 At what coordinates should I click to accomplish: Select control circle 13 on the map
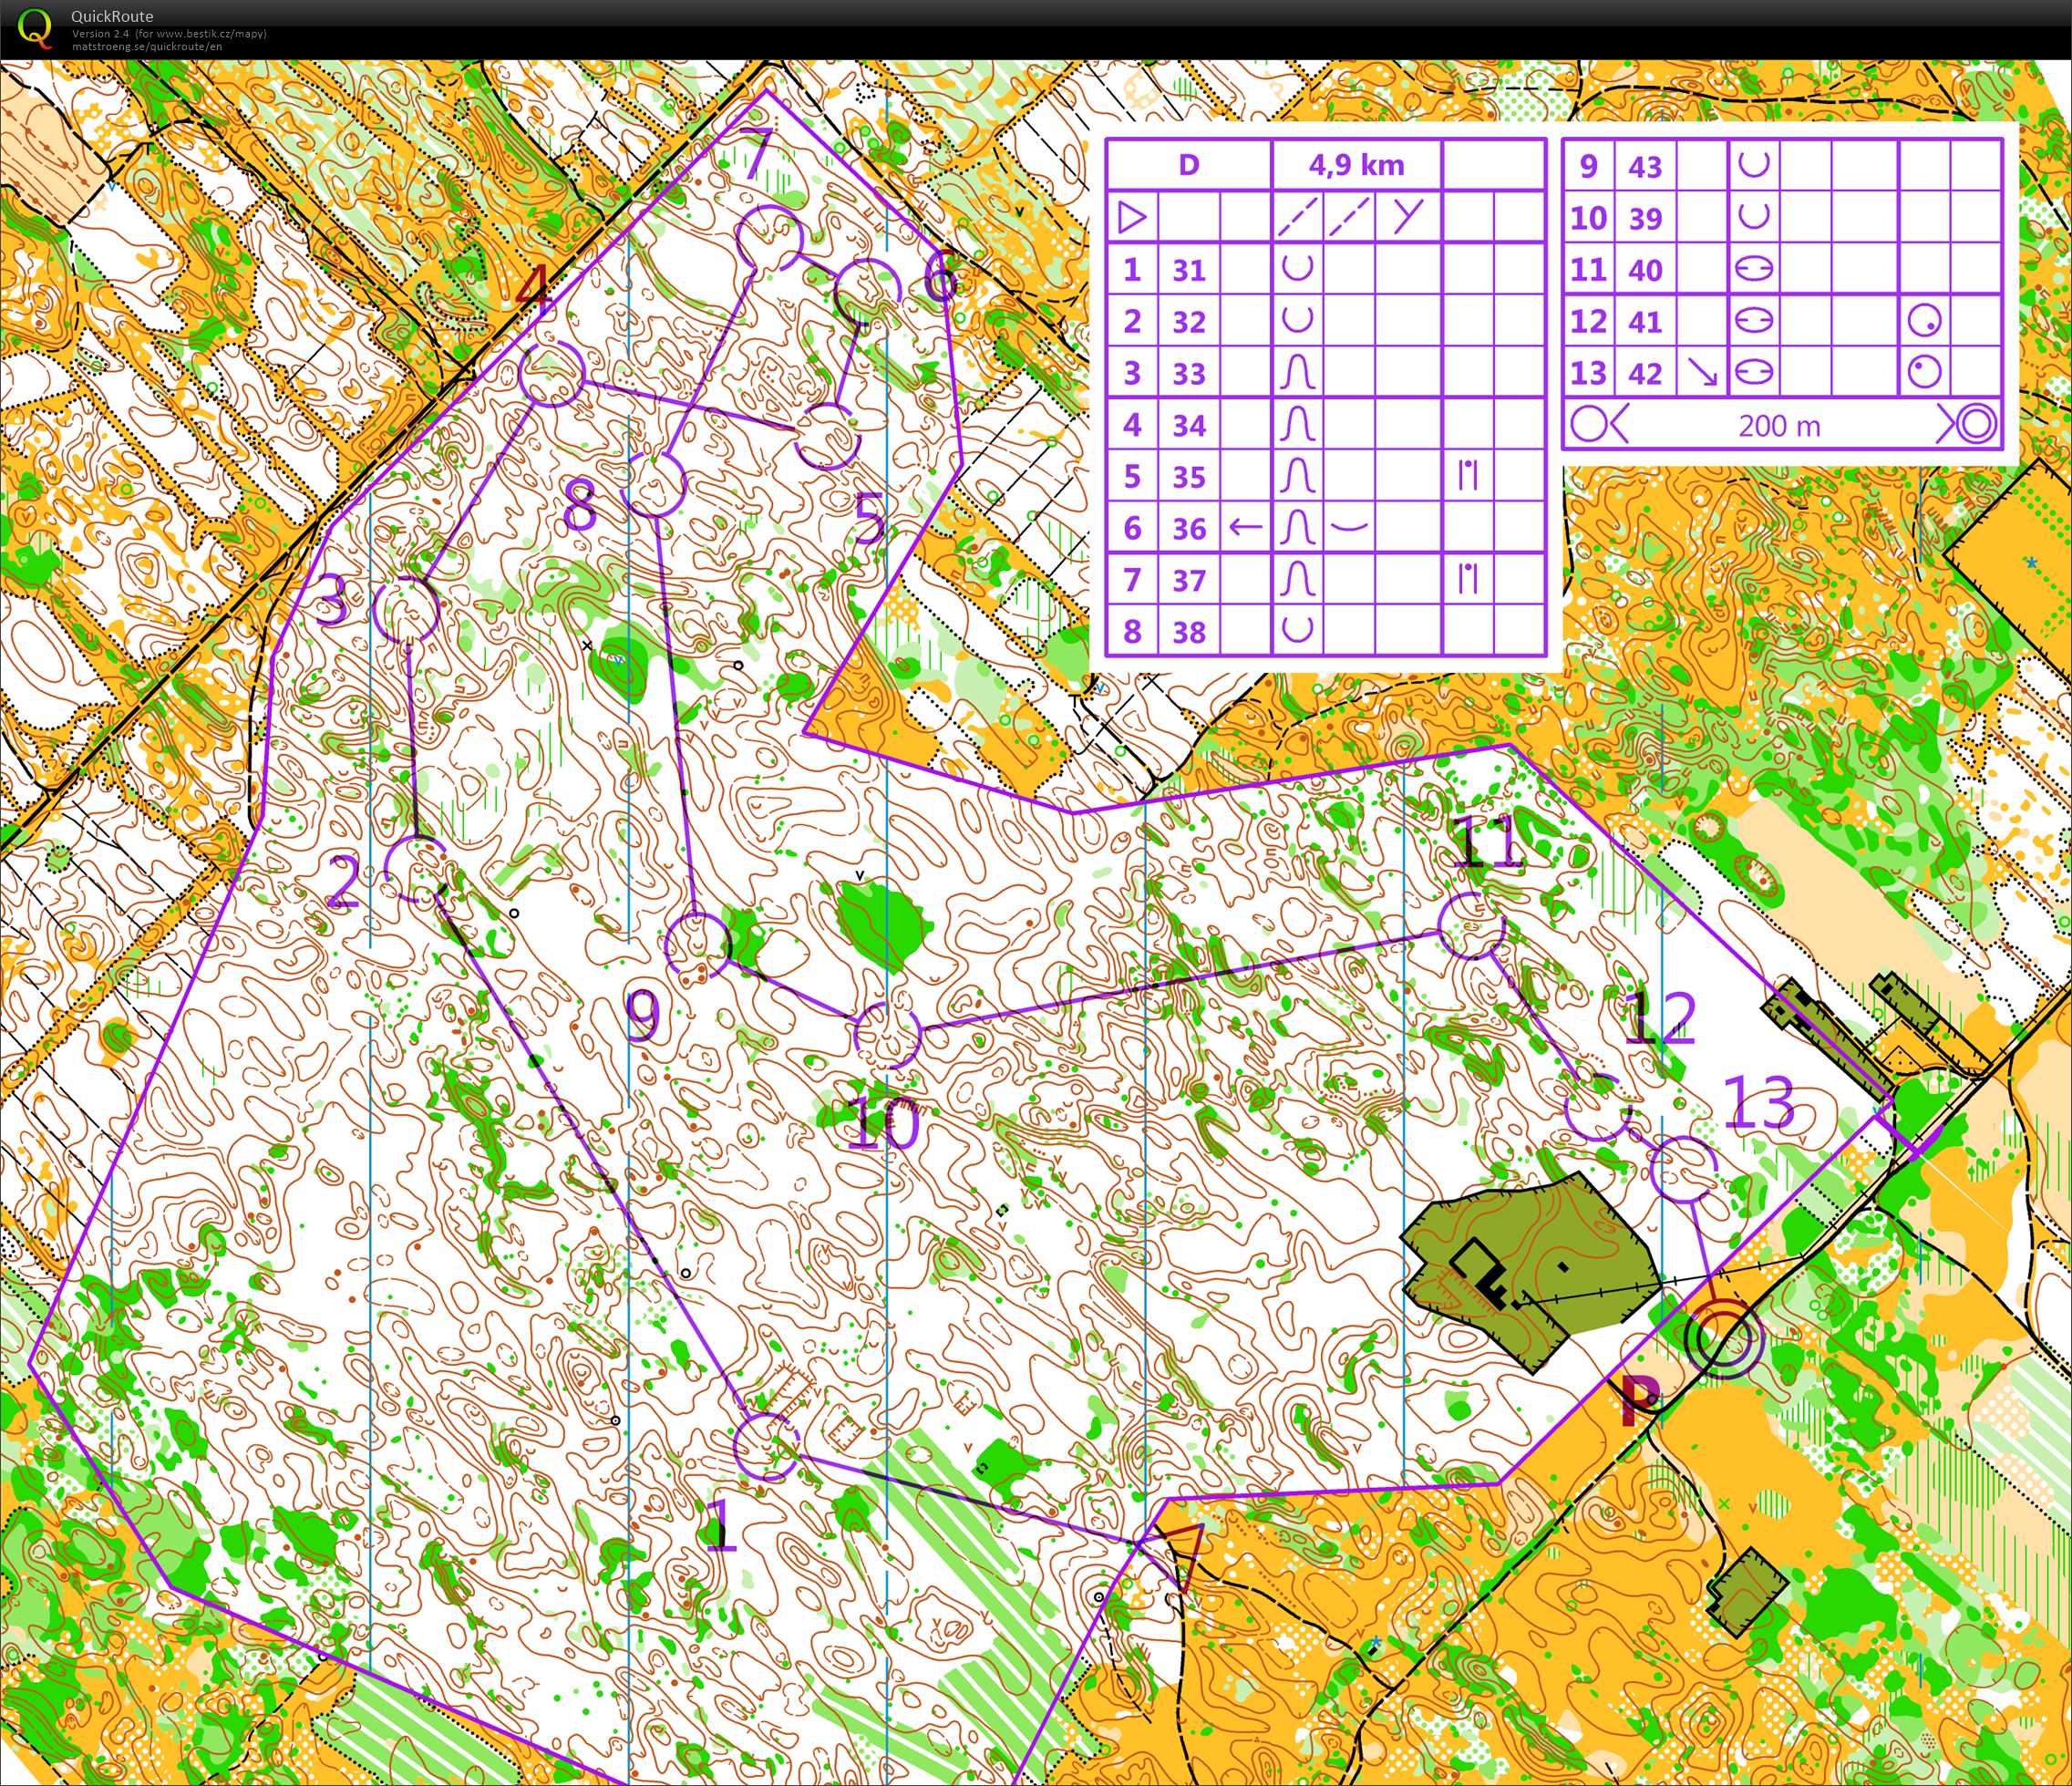click(1683, 1169)
